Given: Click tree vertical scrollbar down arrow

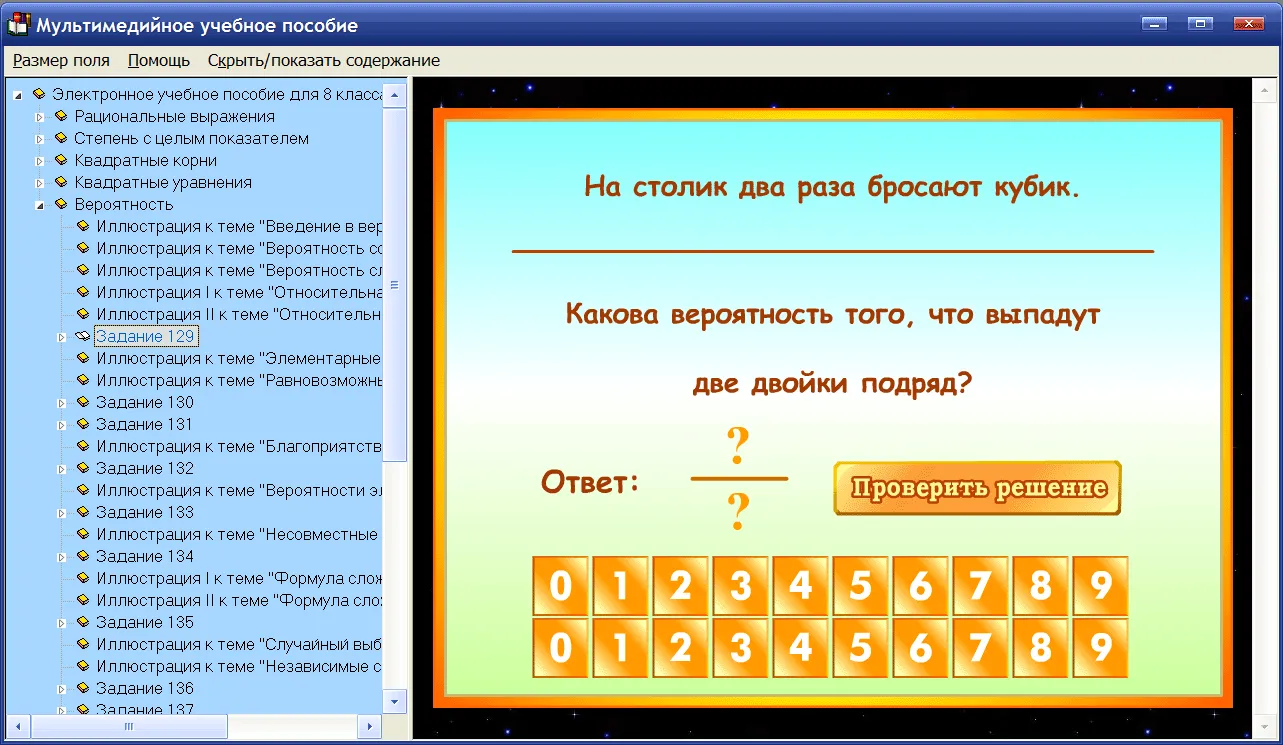Looking at the screenshot, I should pyautogui.click(x=395, y=701).
